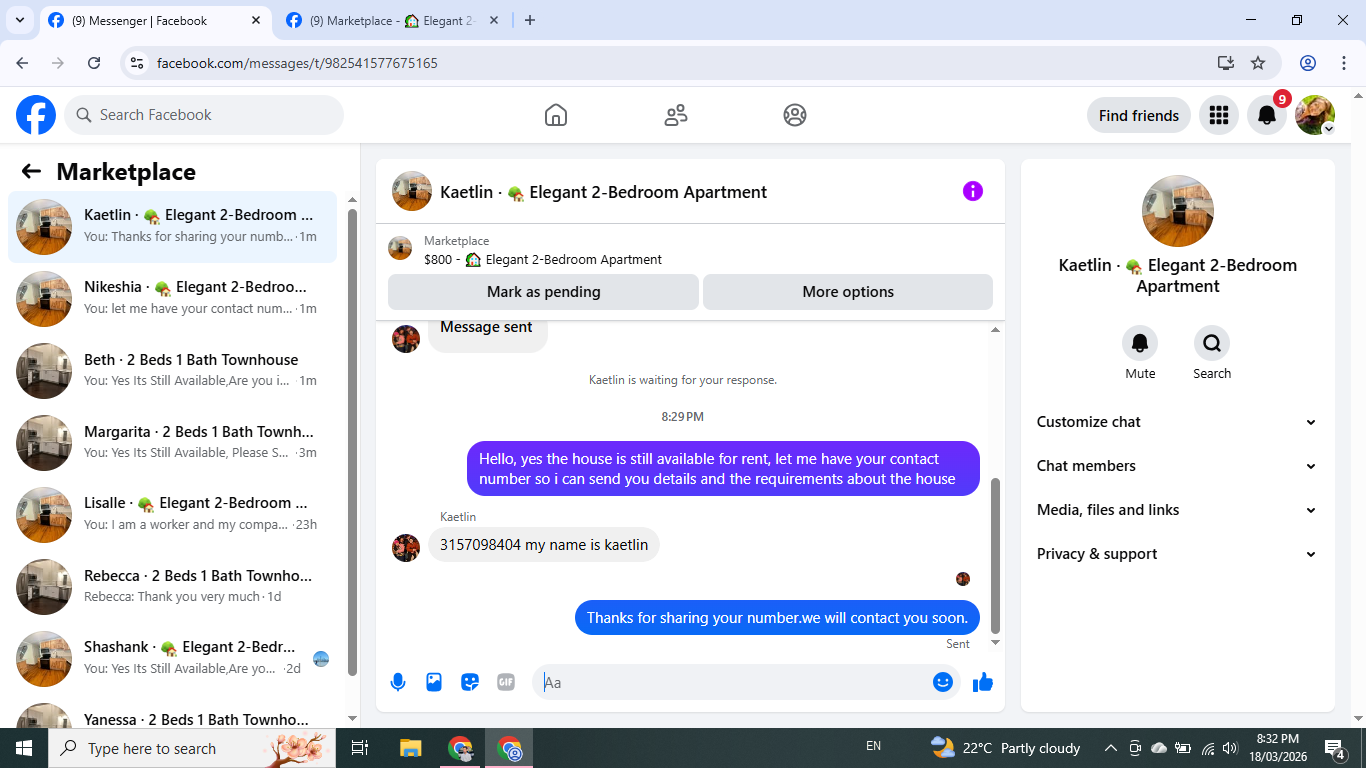The height and width of the screenshot is (768, 1366).
Task: Switch to the Marketplace Elegant browser tab
Action: point(392,20)
